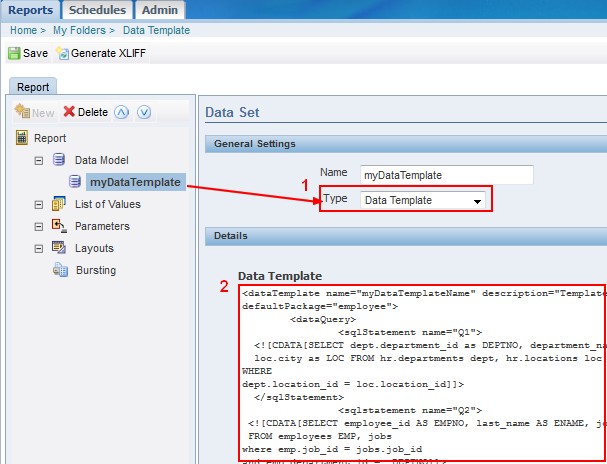Switch to the Schedules tab
The width and height of the screenshot is (607, 464).
98,10
